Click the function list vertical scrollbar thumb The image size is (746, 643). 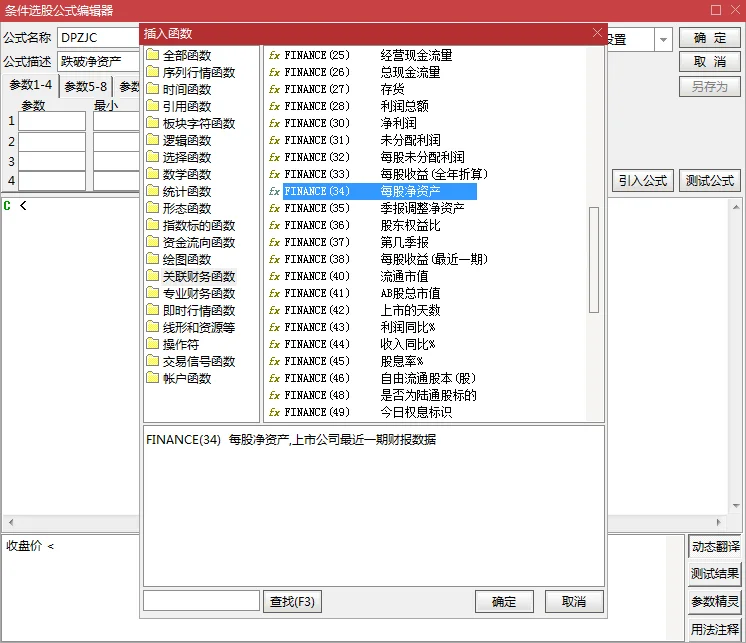coord(593,260)
